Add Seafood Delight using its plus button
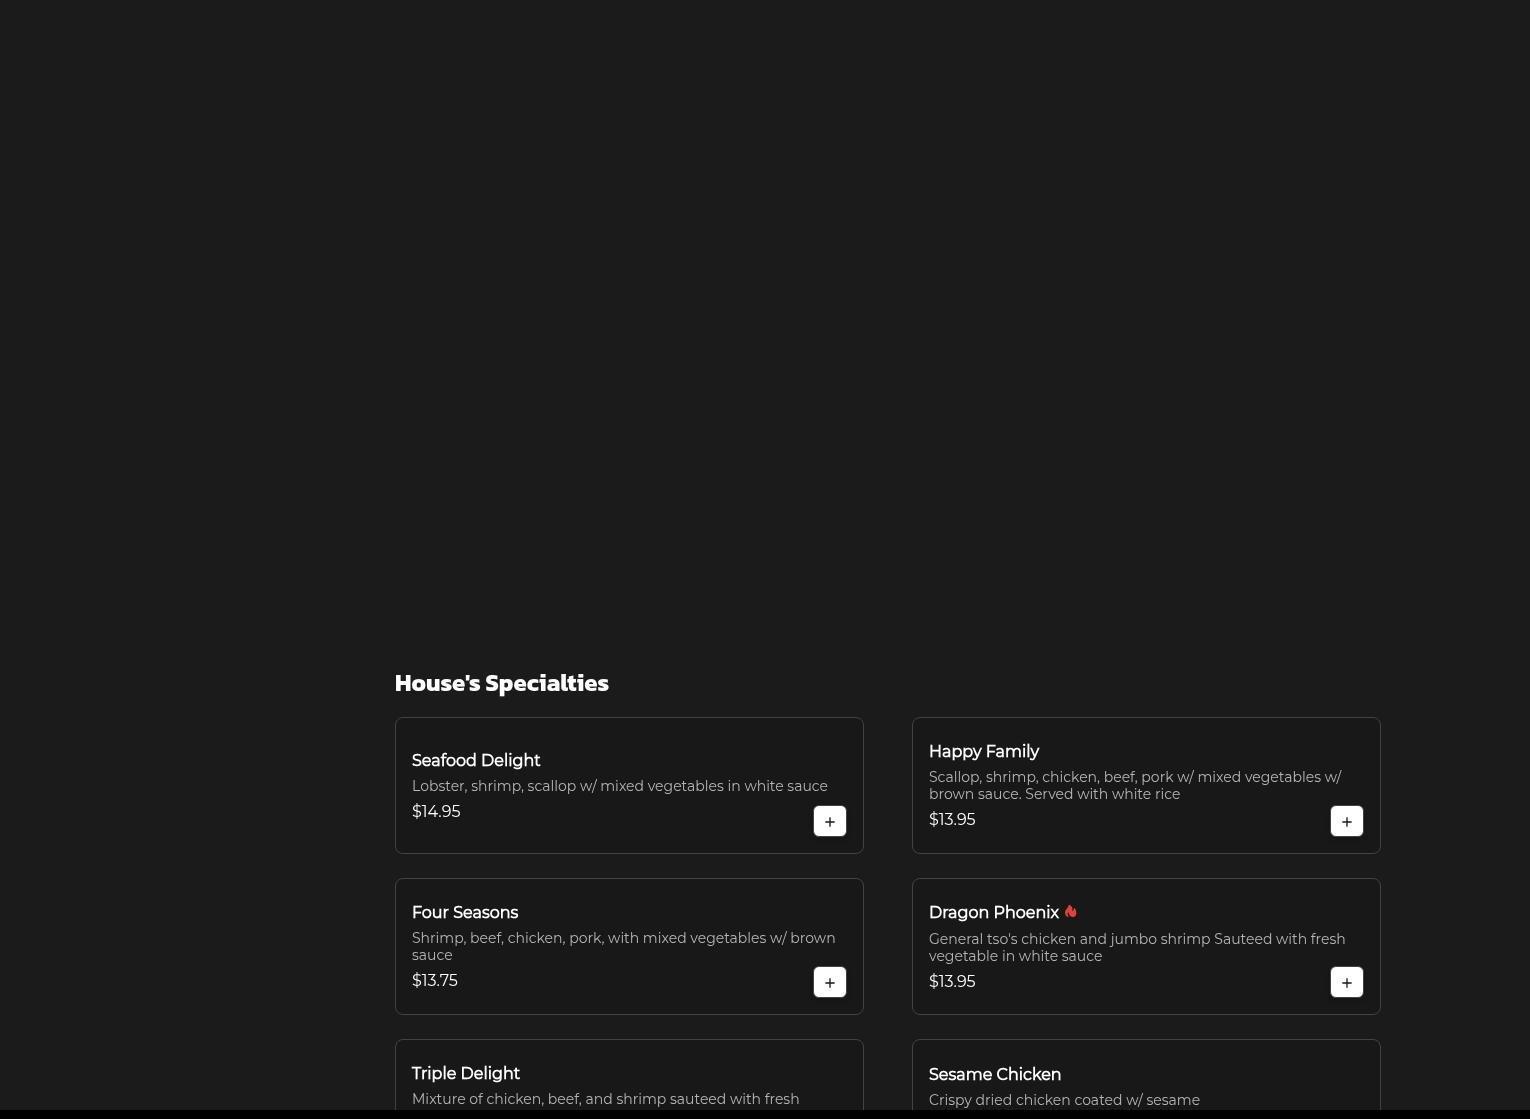This screenshot has height=1119, width=1530. [829, 821]
